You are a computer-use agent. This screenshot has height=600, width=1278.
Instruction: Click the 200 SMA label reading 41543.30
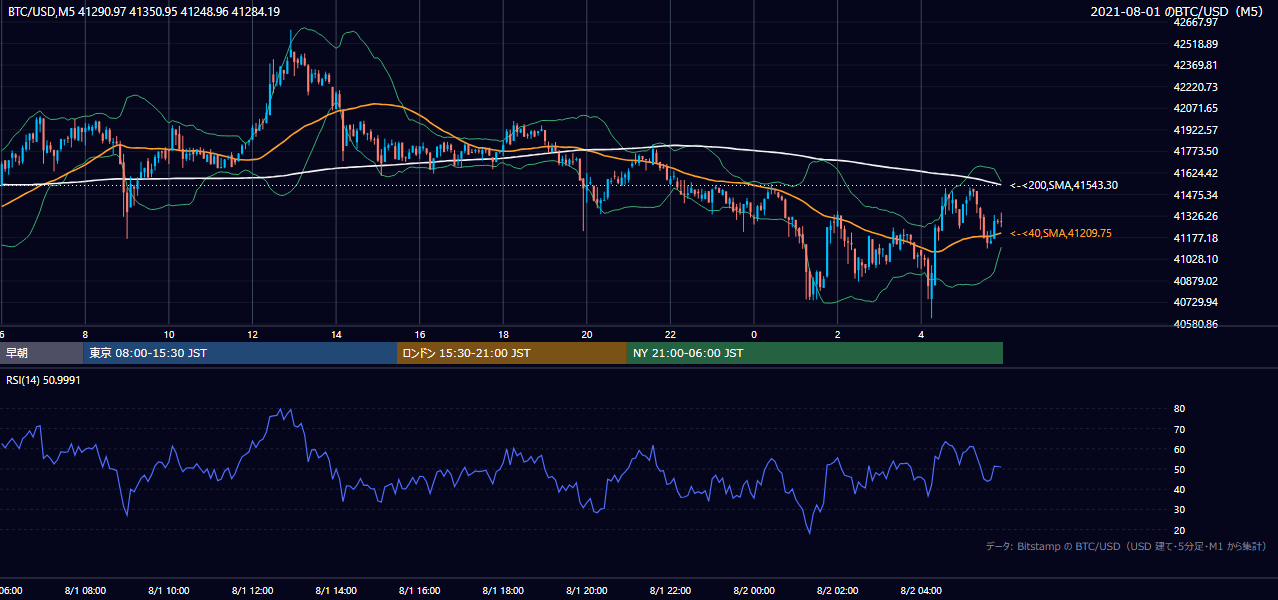coord(1064,185)
